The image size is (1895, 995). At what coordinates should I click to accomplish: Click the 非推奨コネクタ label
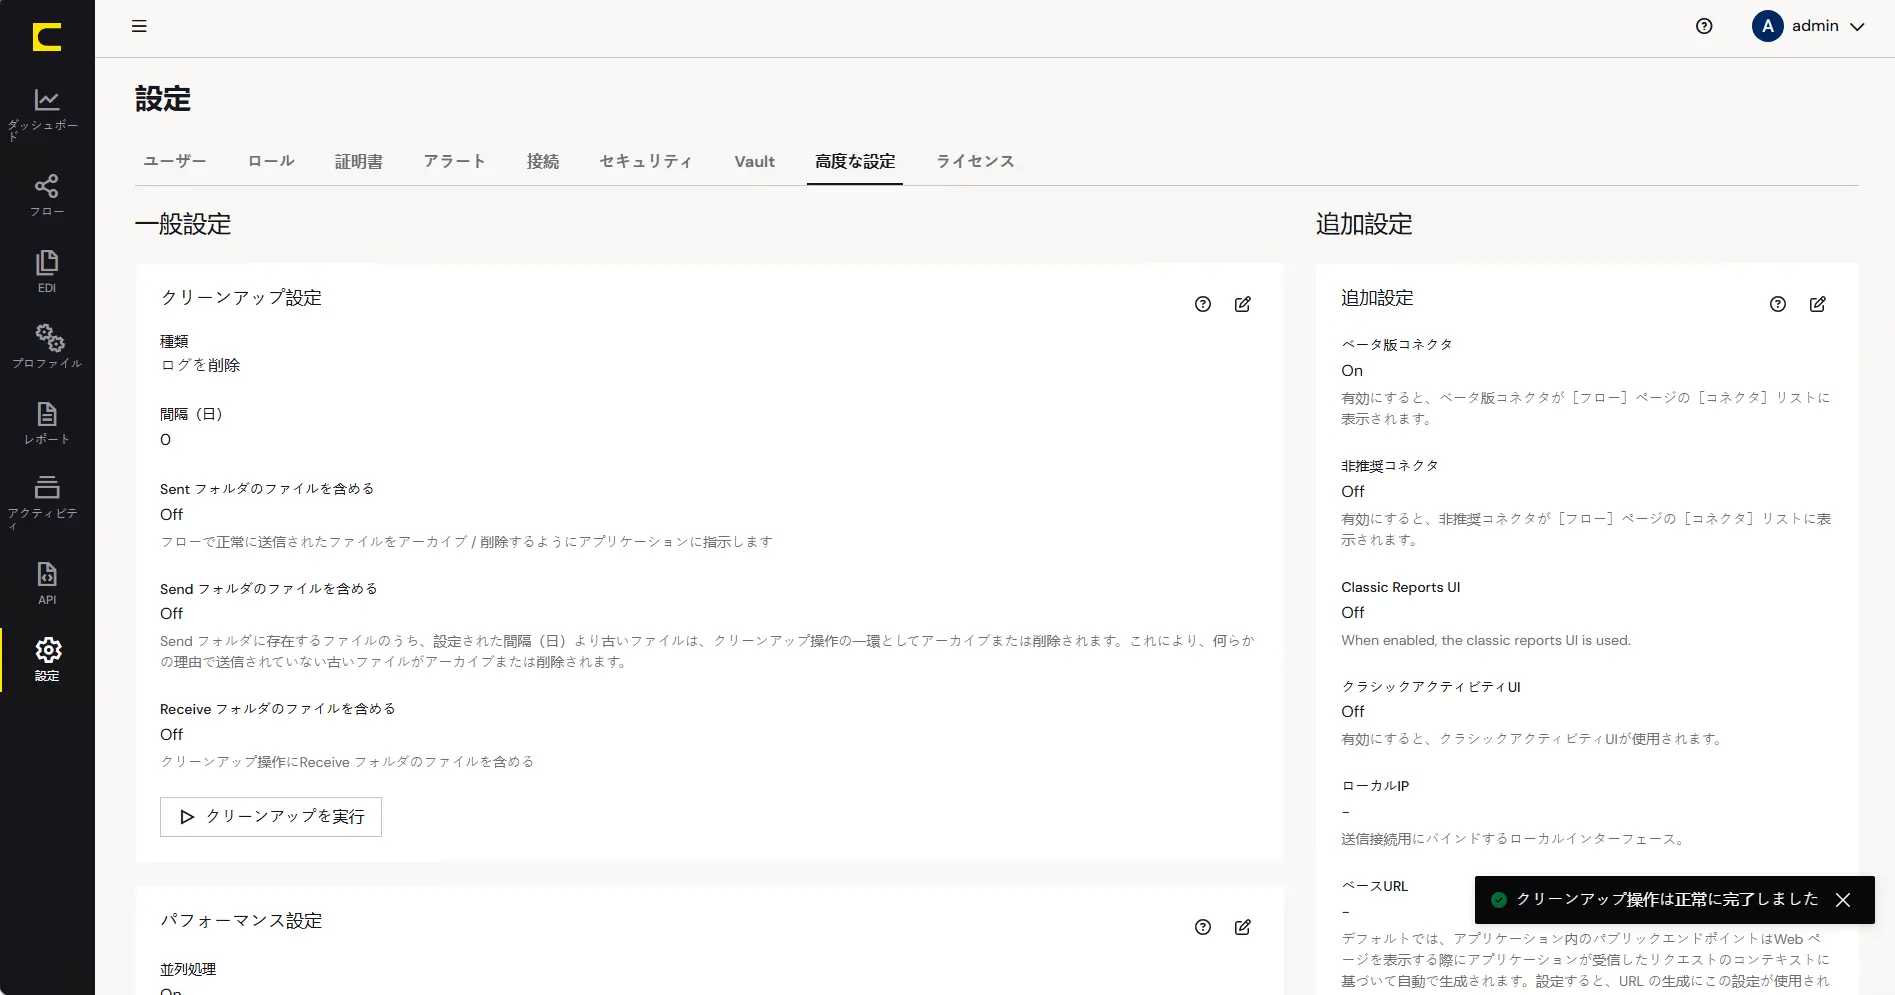click(x=1390, y=466)
